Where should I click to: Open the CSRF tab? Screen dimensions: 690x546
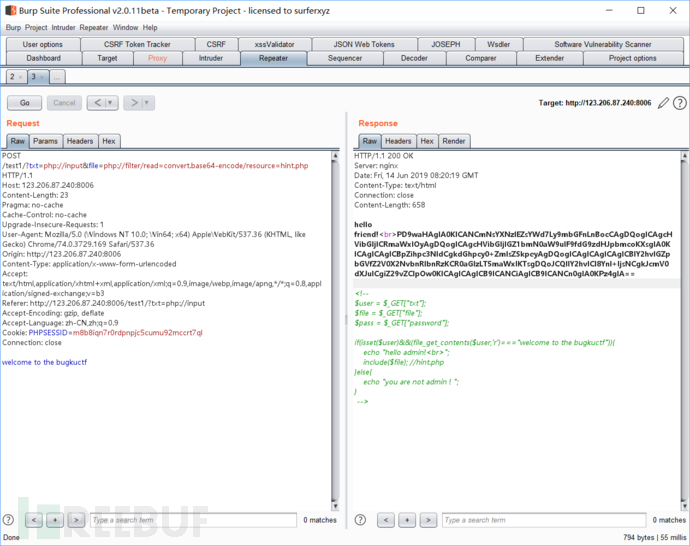click(x=216, y=44)
